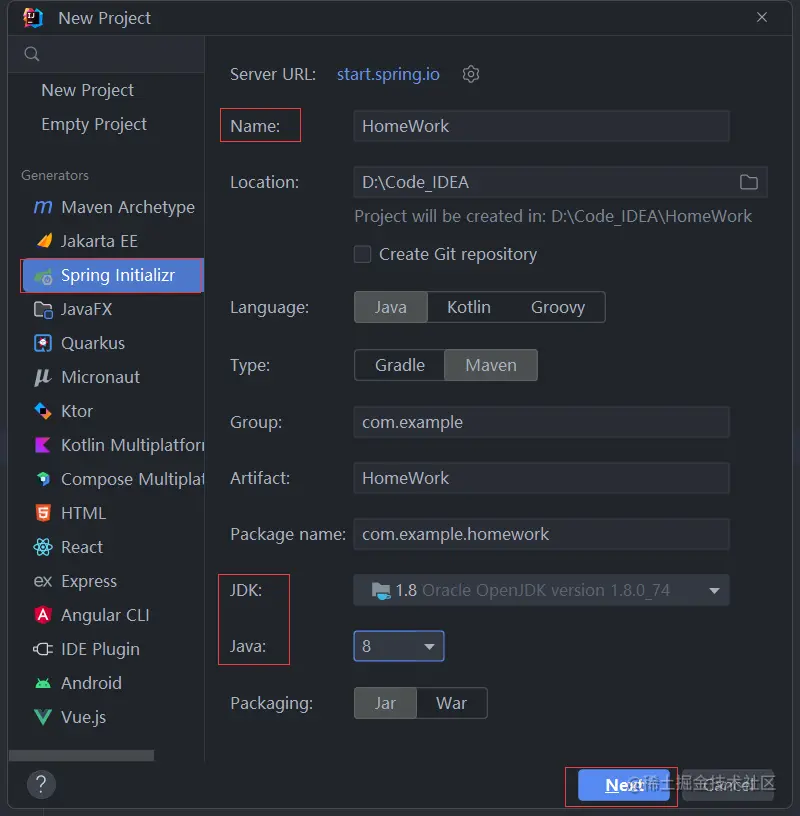Select Jar packaging

coord(385,703)
